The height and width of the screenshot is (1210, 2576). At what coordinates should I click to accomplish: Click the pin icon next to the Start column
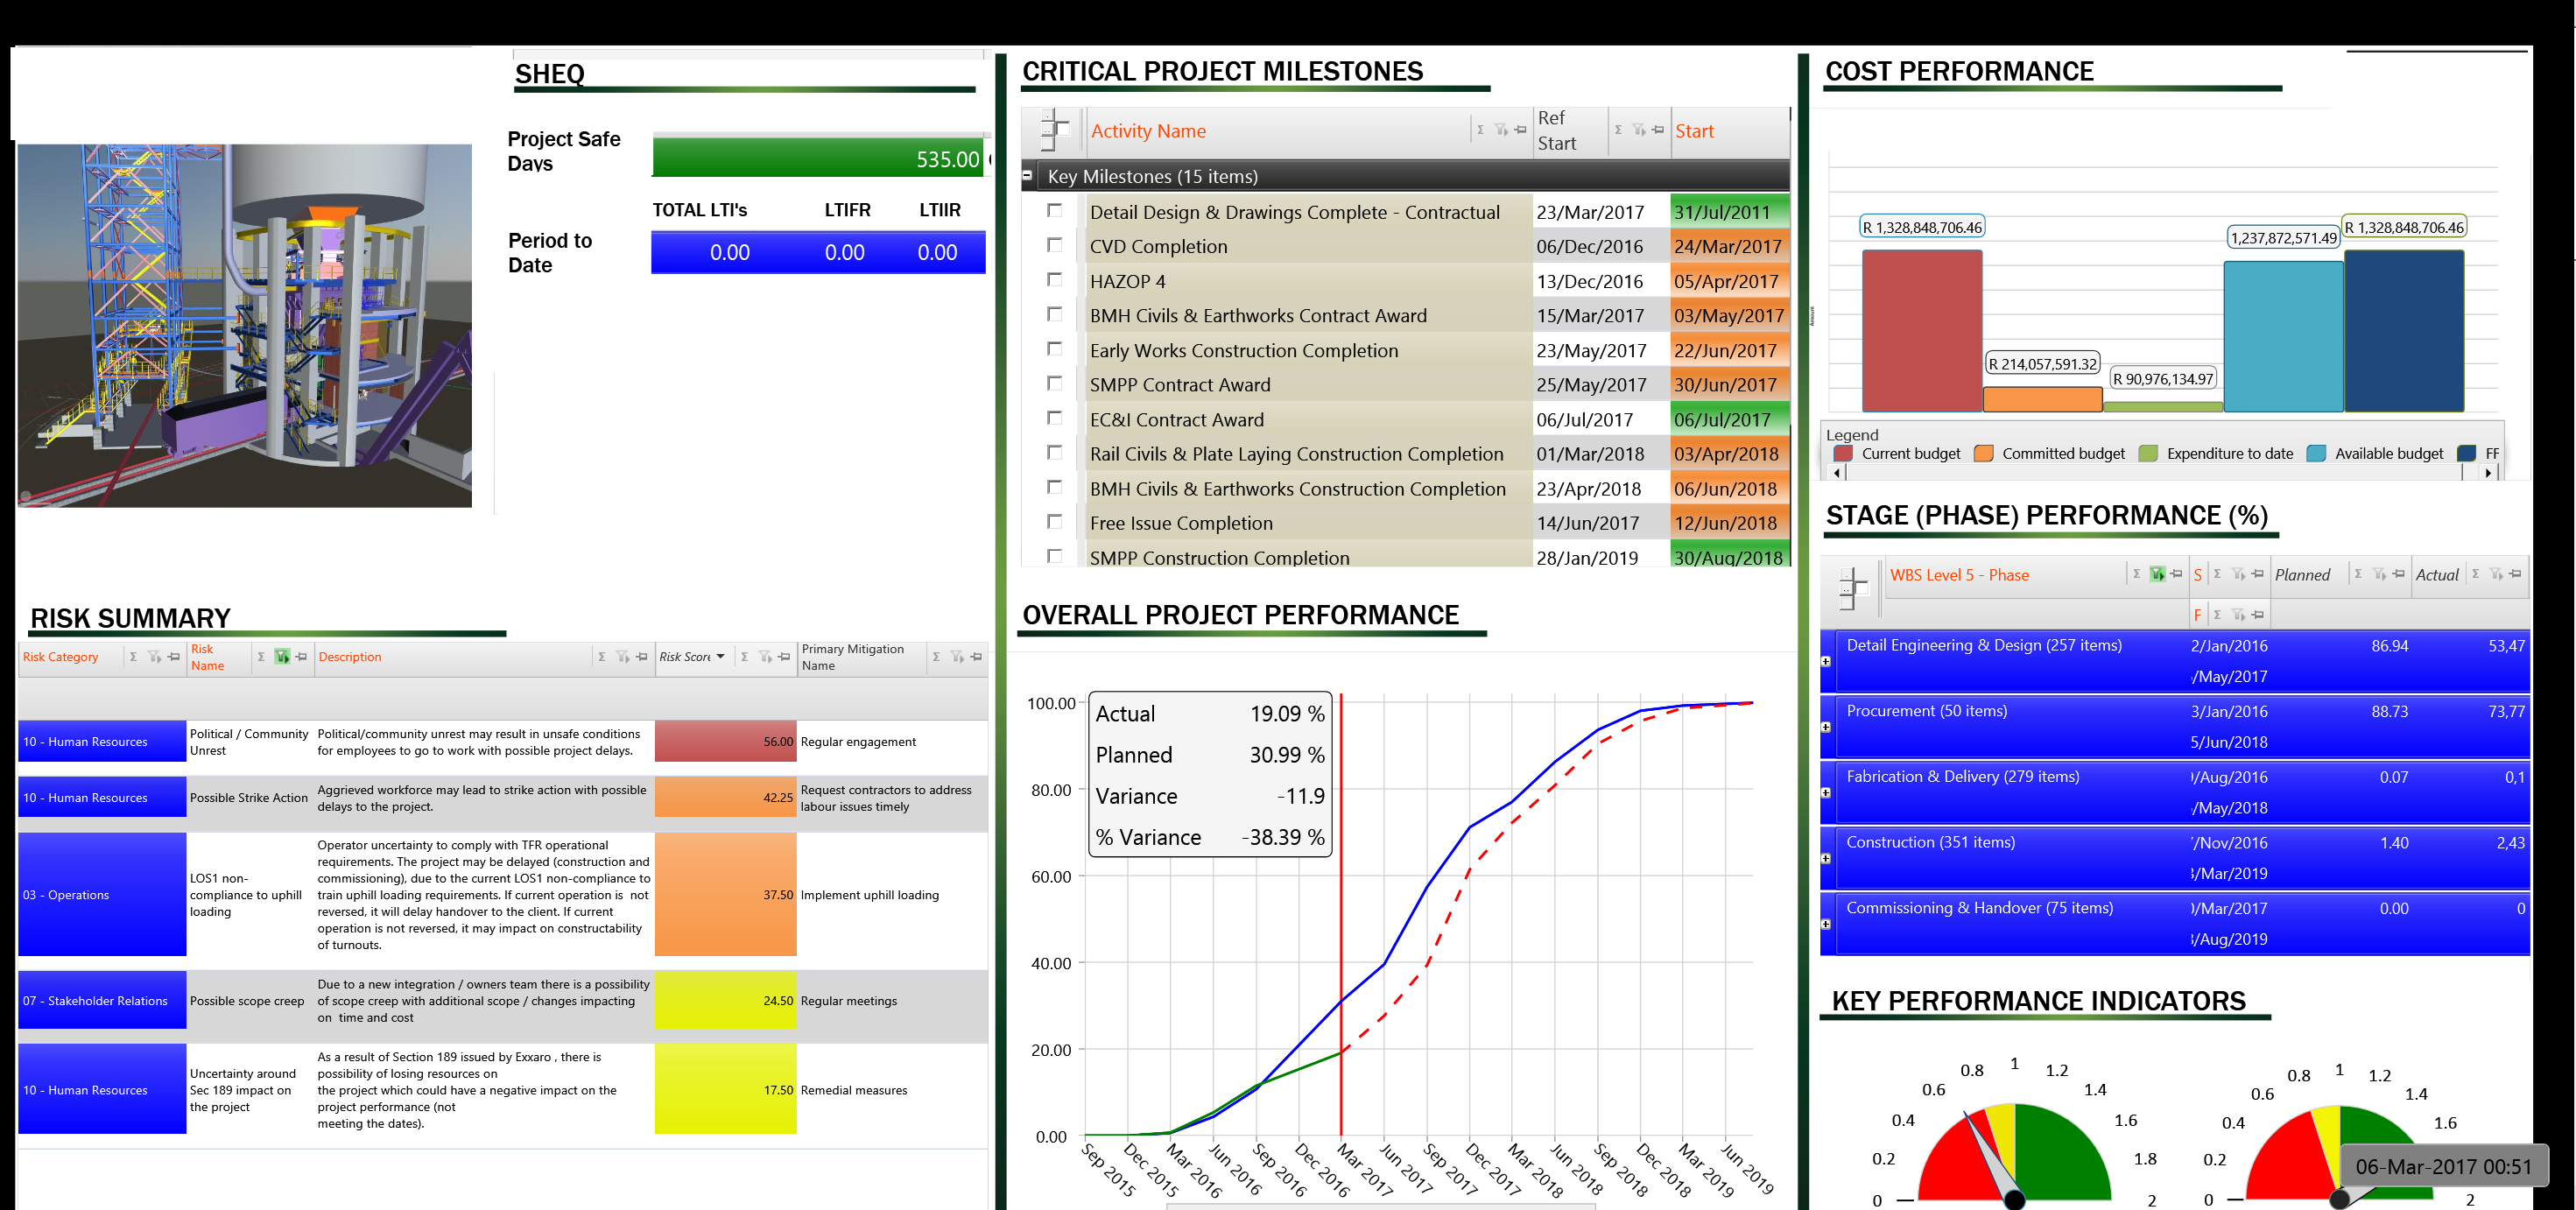click(1657, 129)
